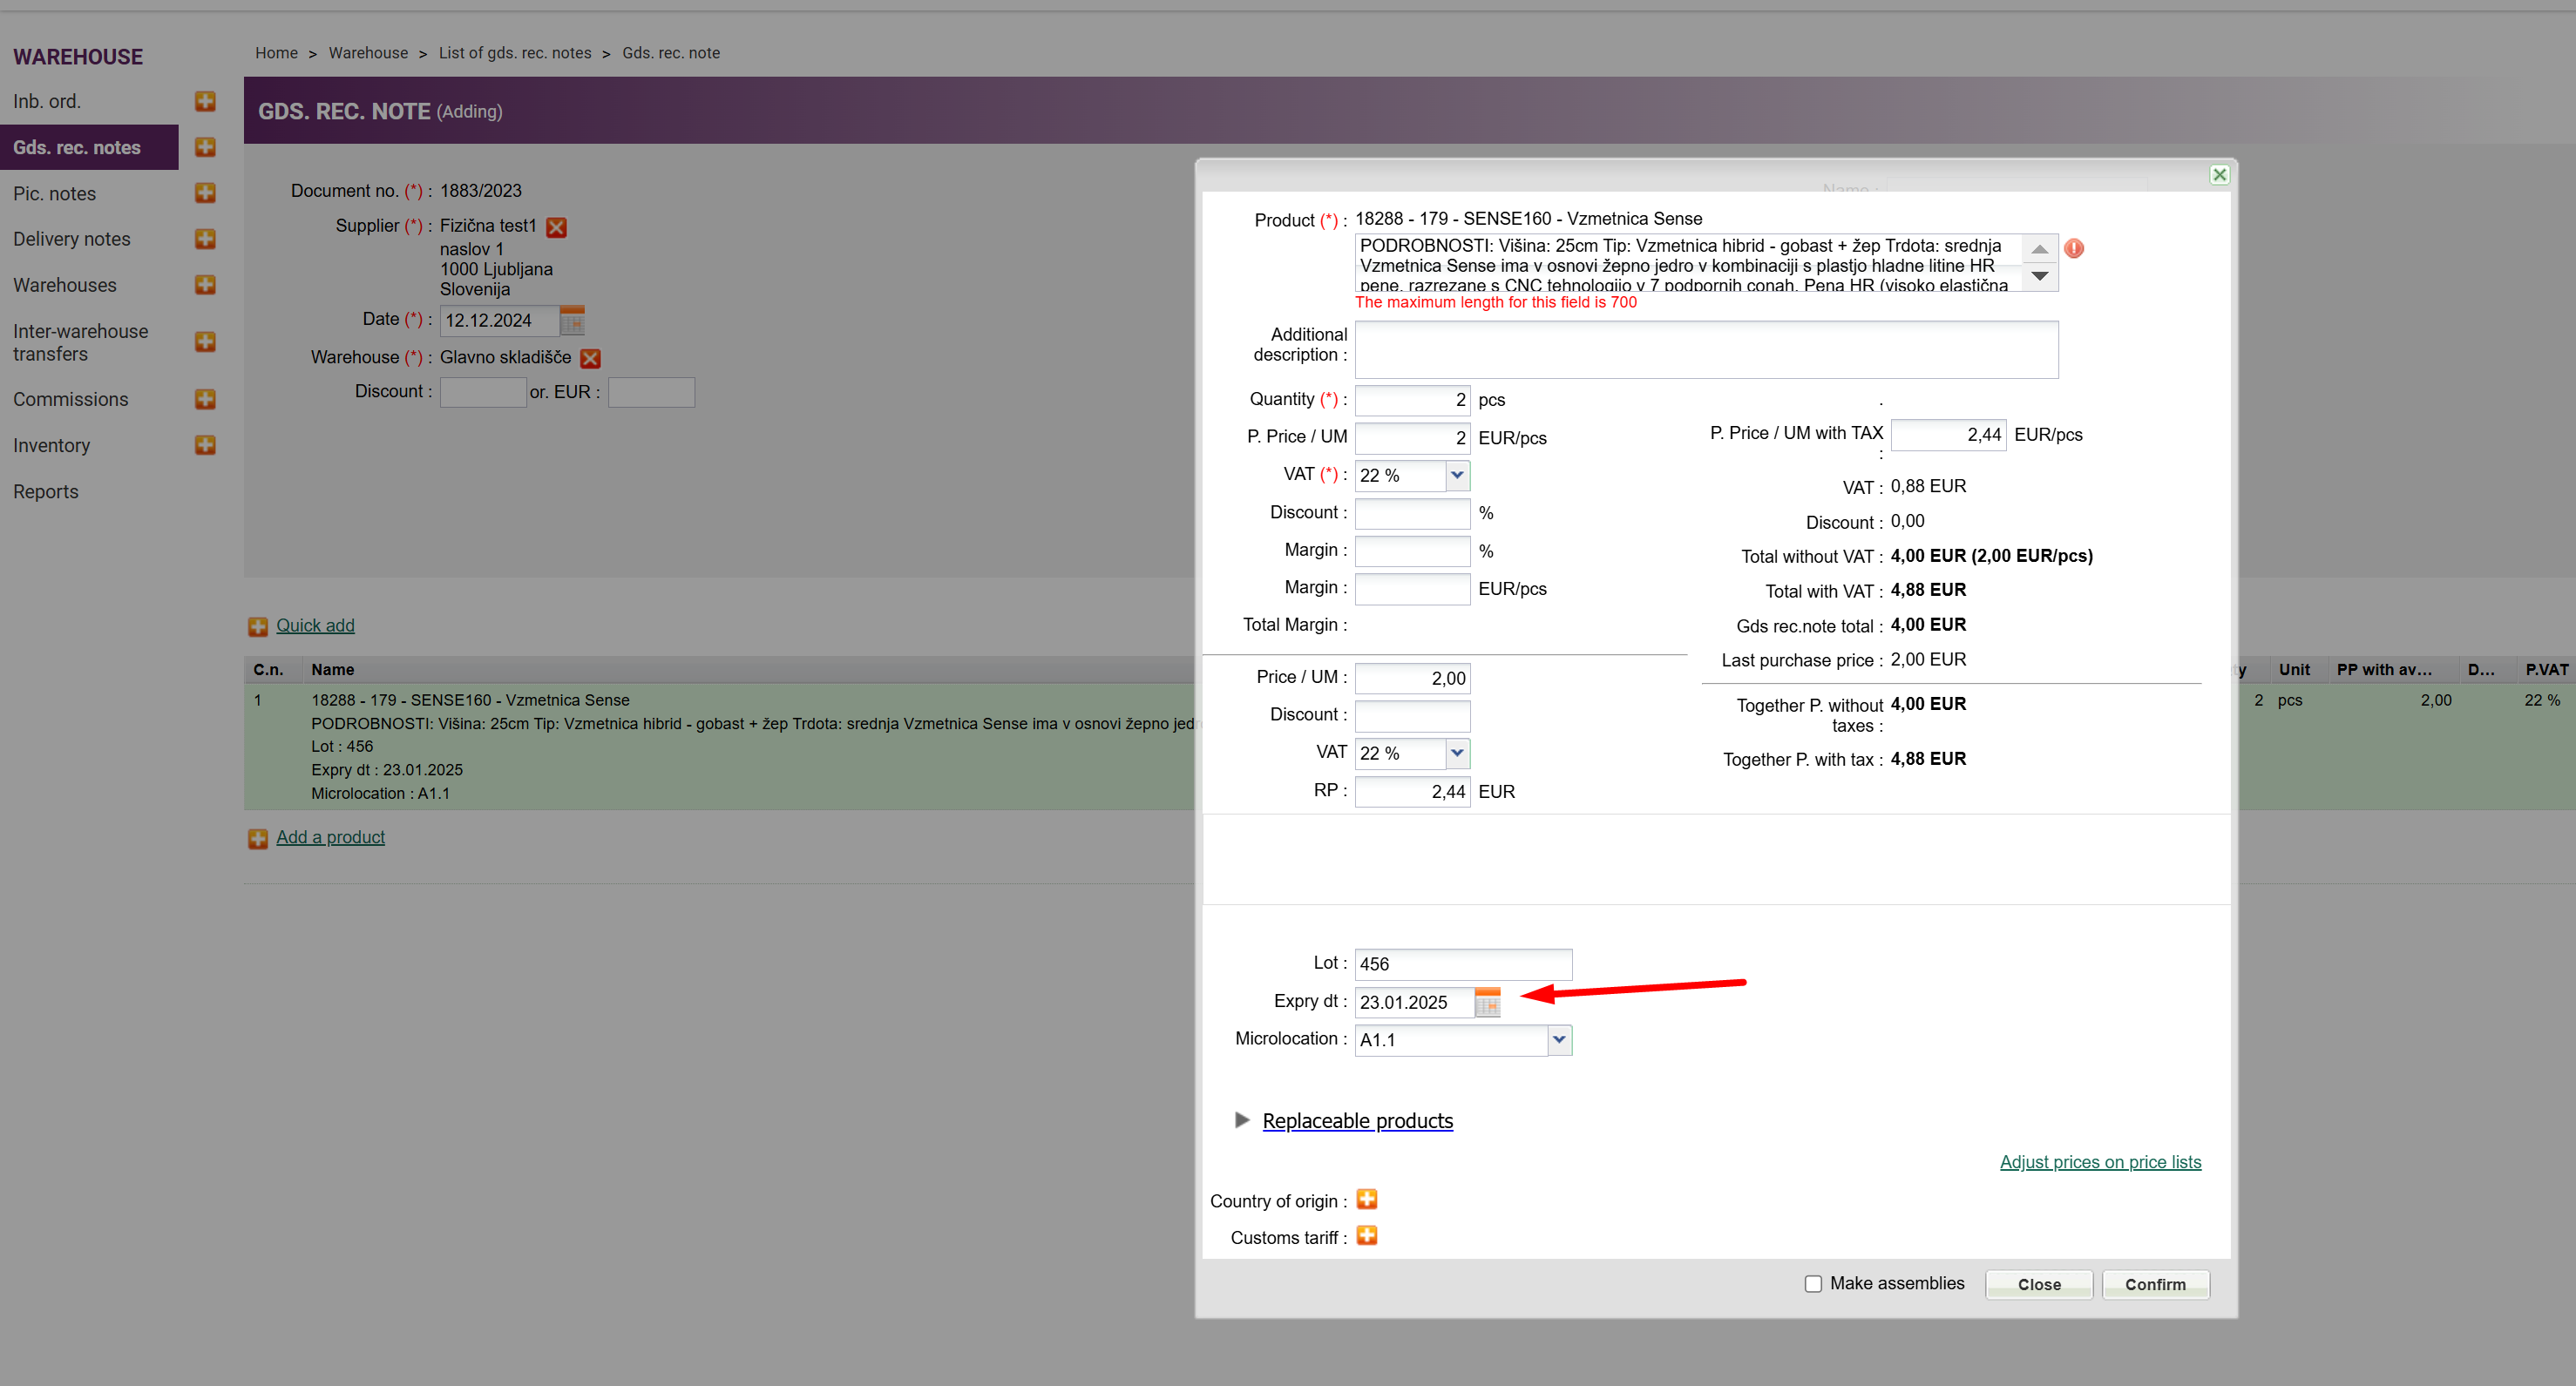Click Adjust prices on price lists link
2576x1386 pixels.
click(x=2100, y=1162)
